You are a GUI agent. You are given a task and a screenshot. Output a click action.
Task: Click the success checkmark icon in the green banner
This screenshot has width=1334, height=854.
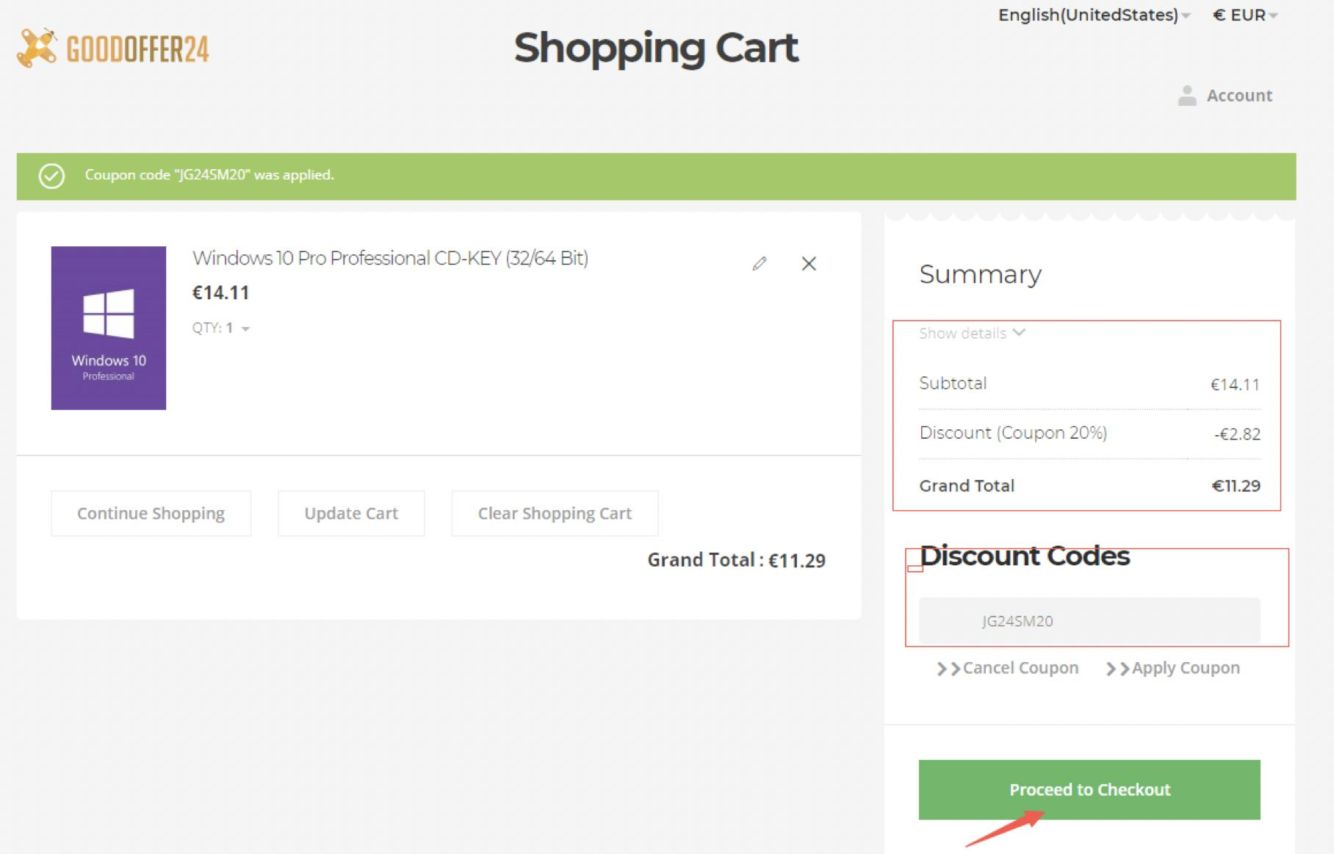tap(51, 176)
